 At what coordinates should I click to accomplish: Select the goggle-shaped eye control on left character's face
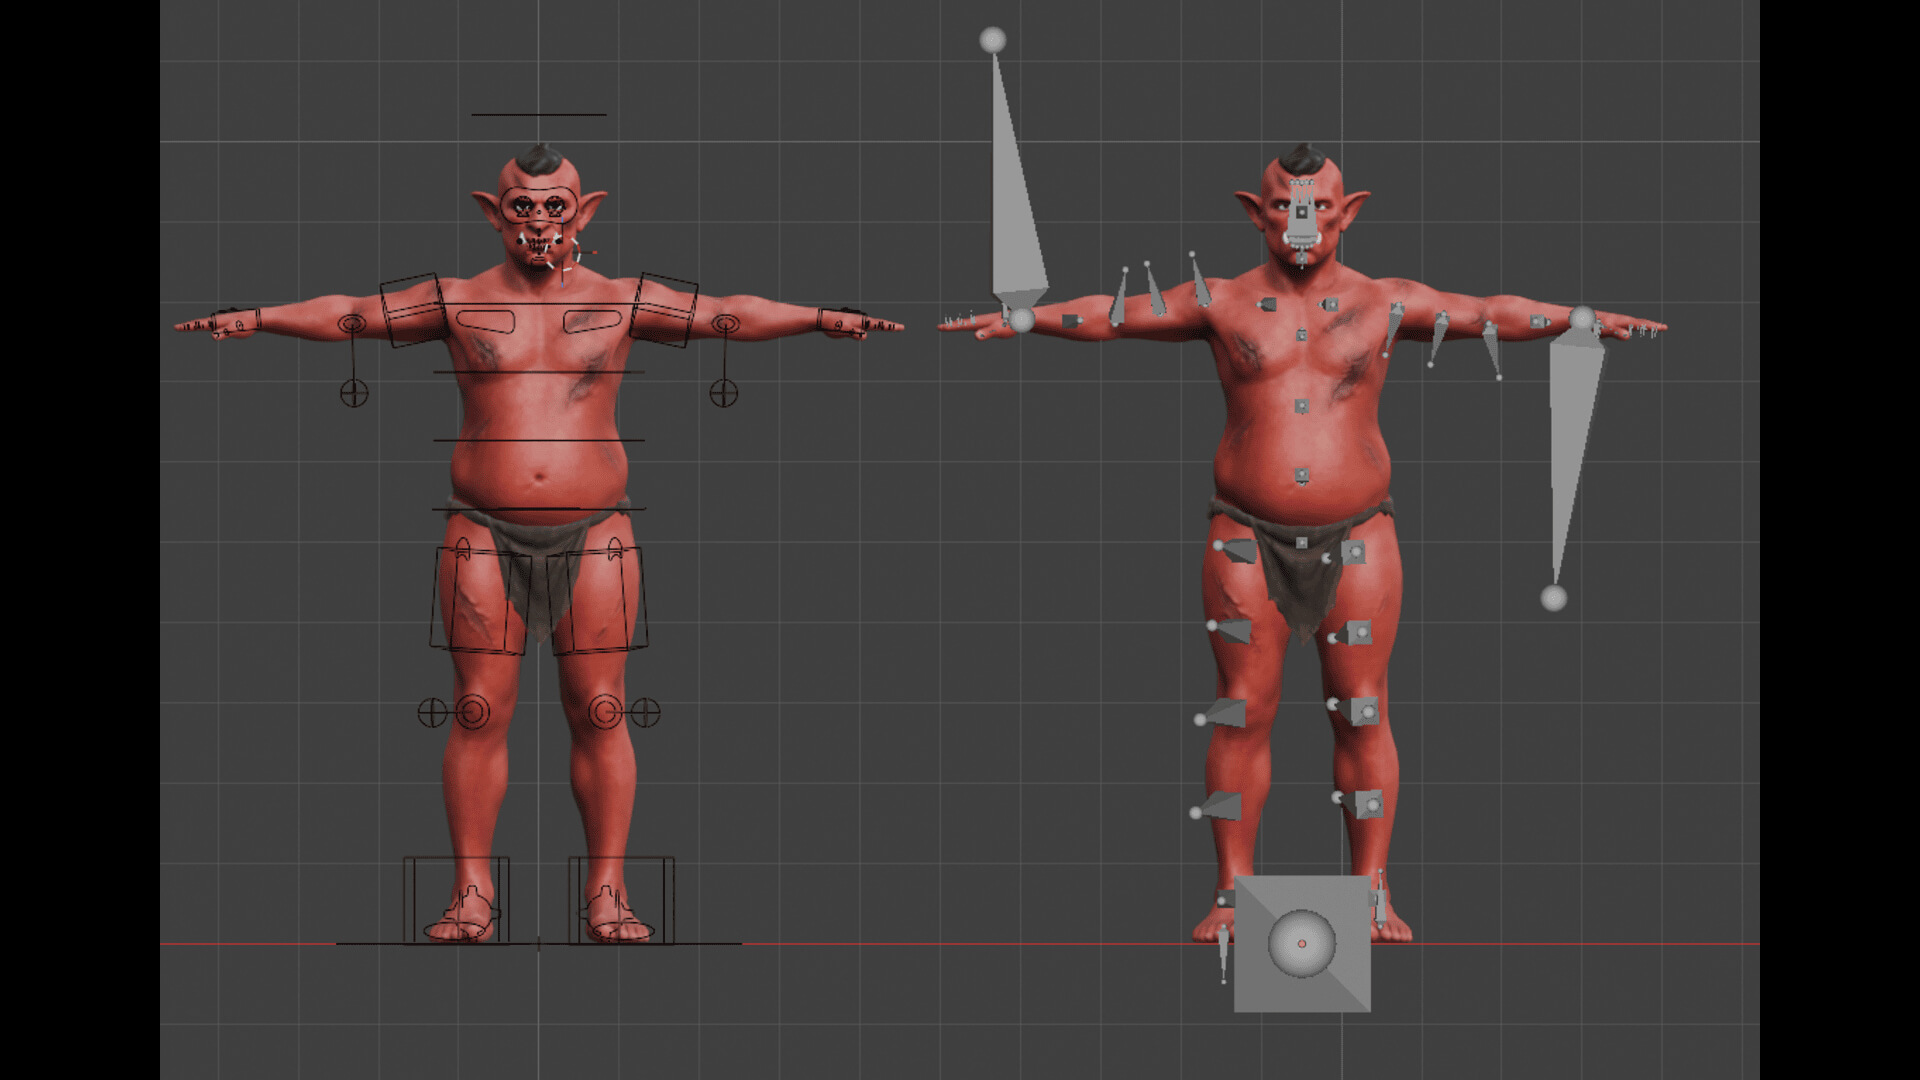click(x=539, y=205)
